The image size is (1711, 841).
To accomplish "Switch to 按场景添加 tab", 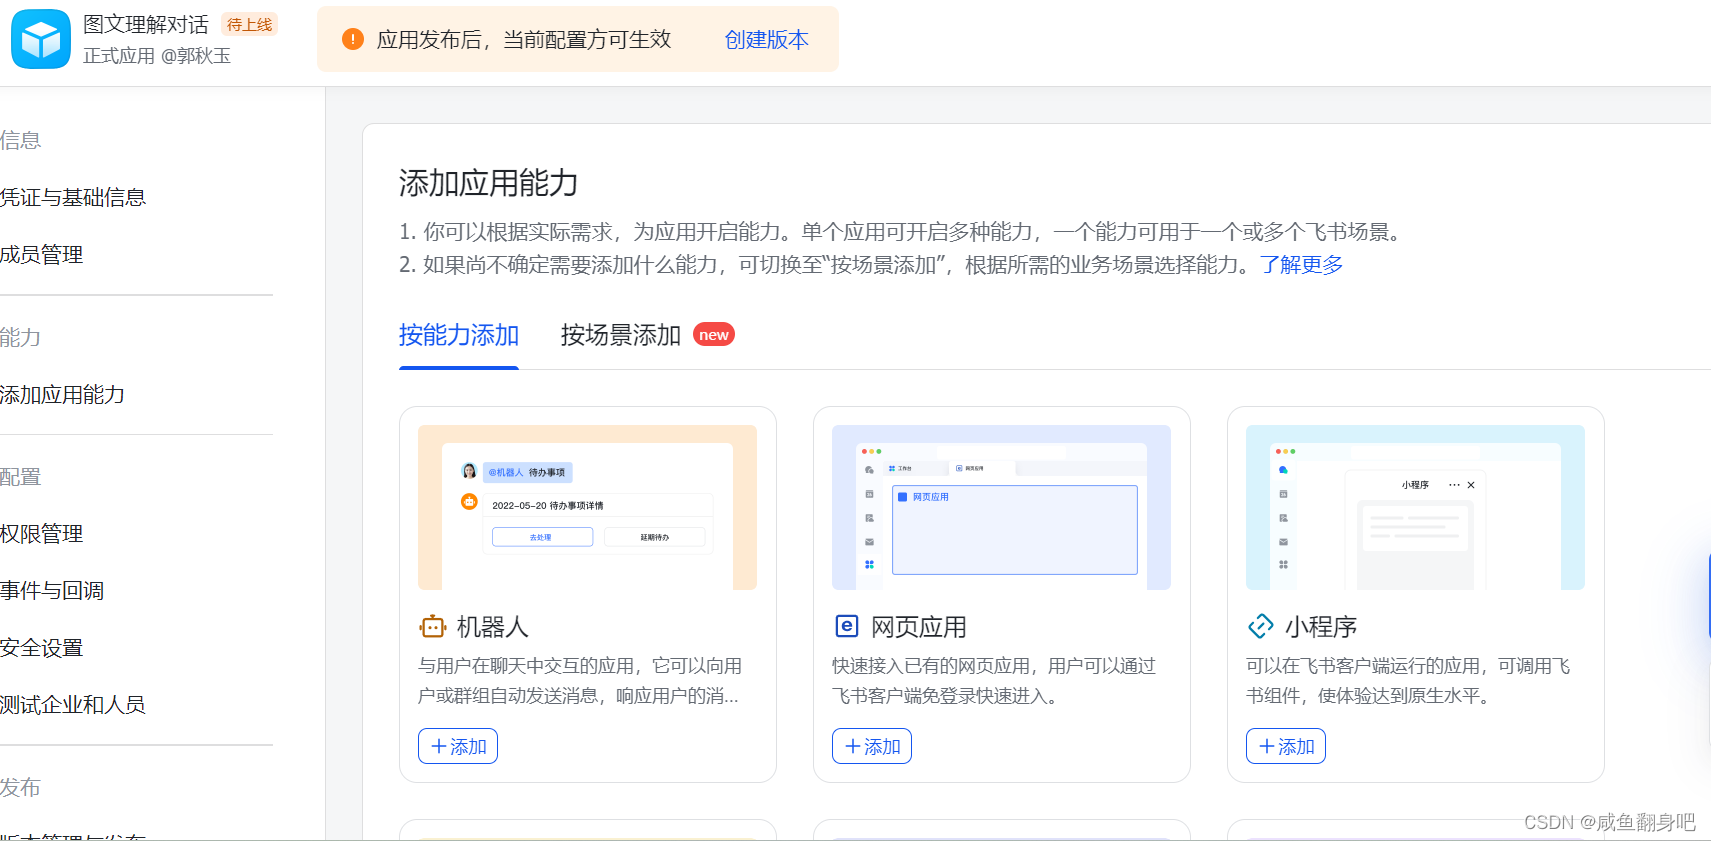I will coord(621,335).
